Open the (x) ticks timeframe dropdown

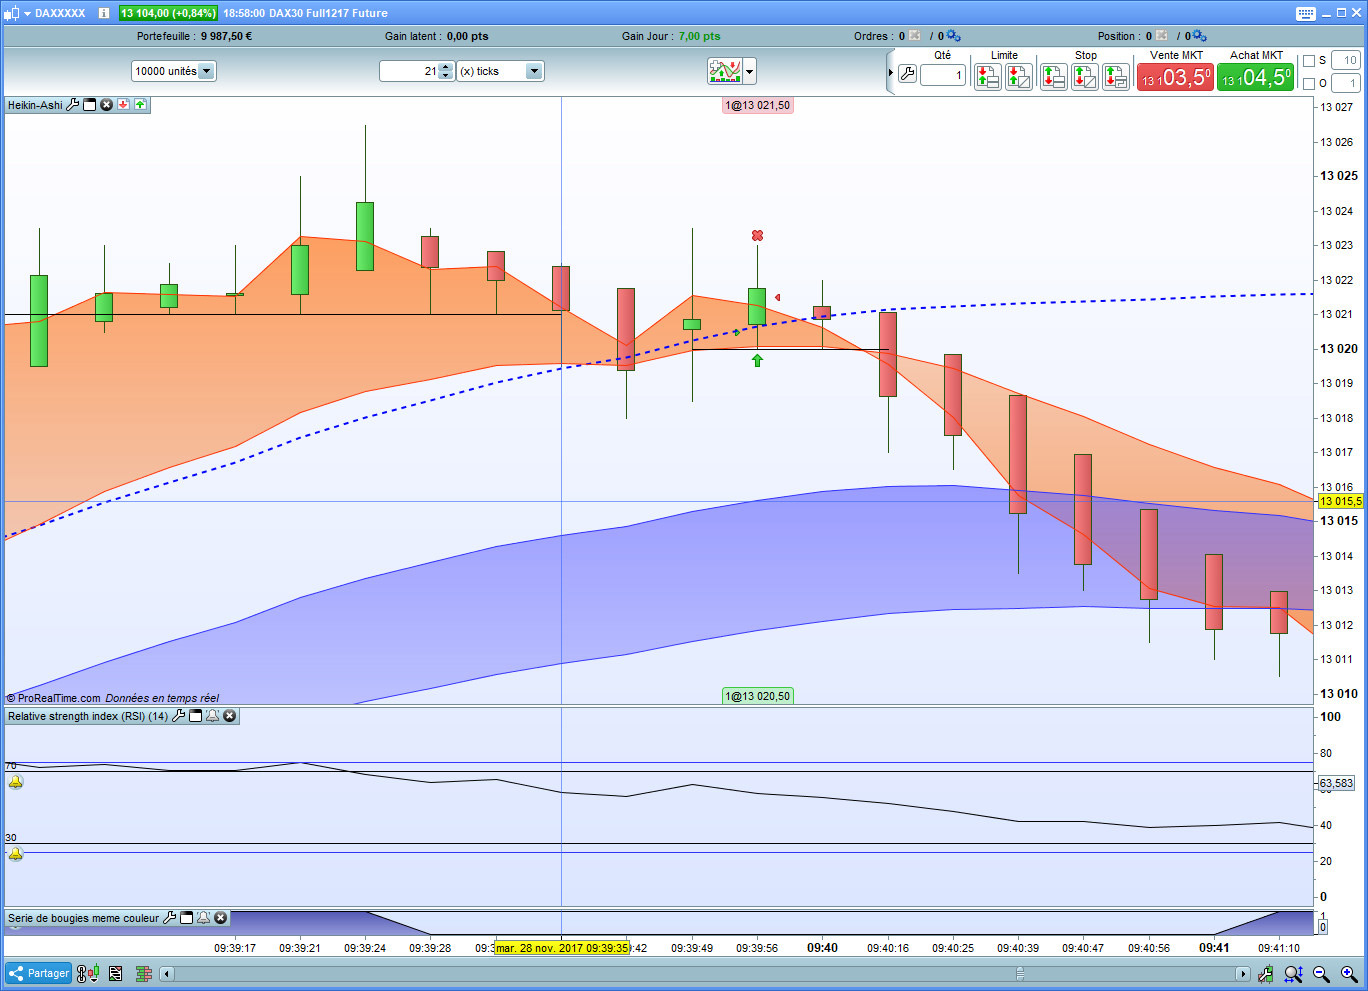tap(500, 71)
